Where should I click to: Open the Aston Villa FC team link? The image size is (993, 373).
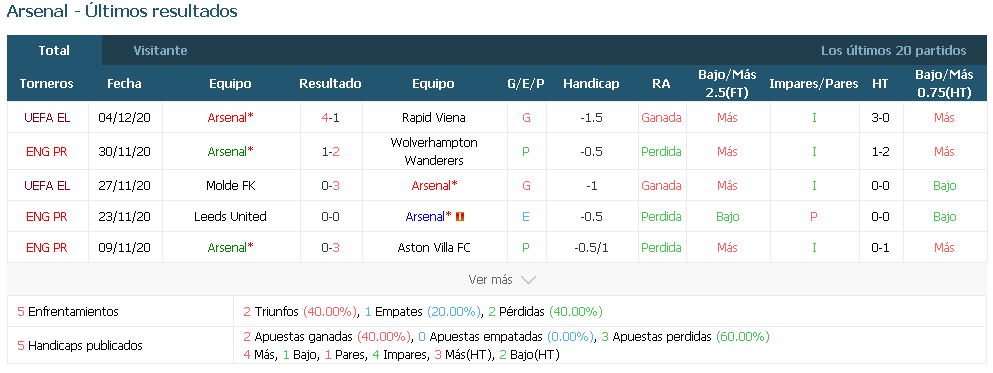click(x=434, y=248)
